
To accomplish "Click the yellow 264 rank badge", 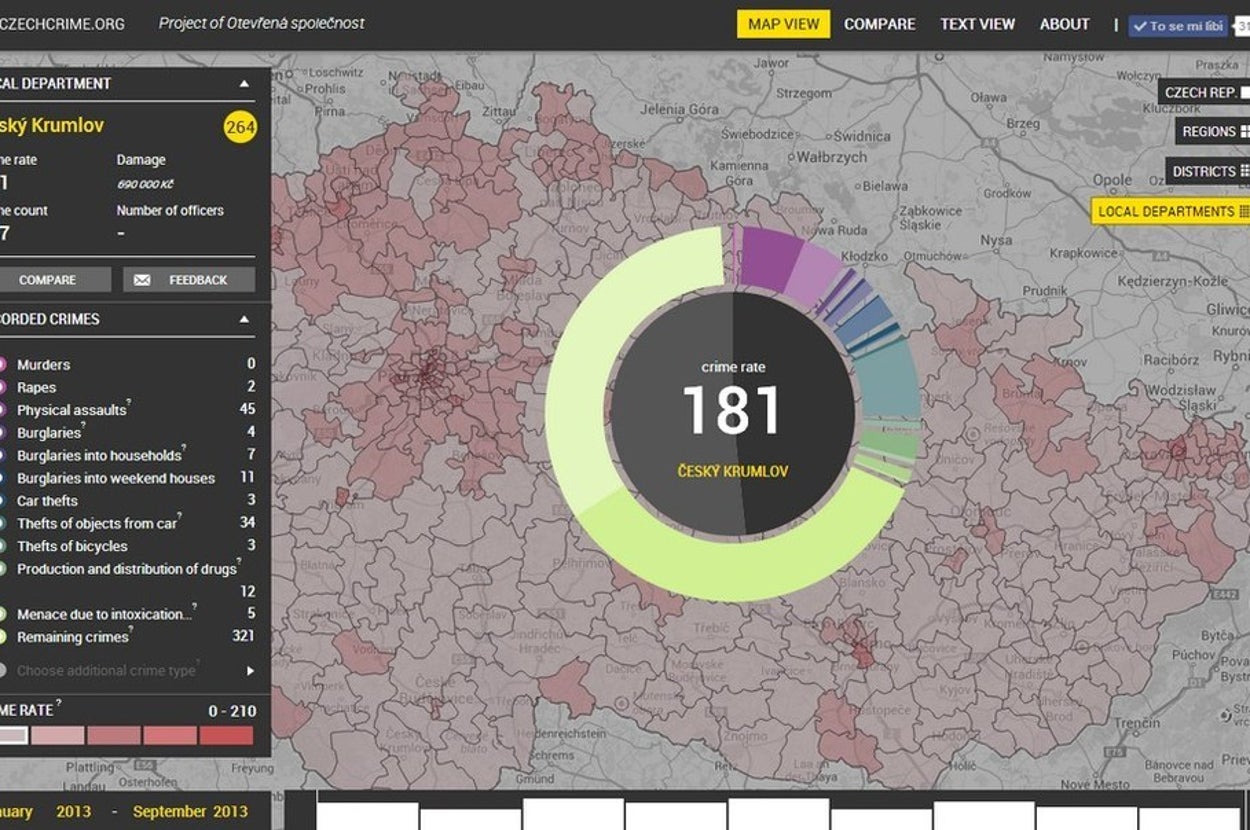I will (240, 127).
